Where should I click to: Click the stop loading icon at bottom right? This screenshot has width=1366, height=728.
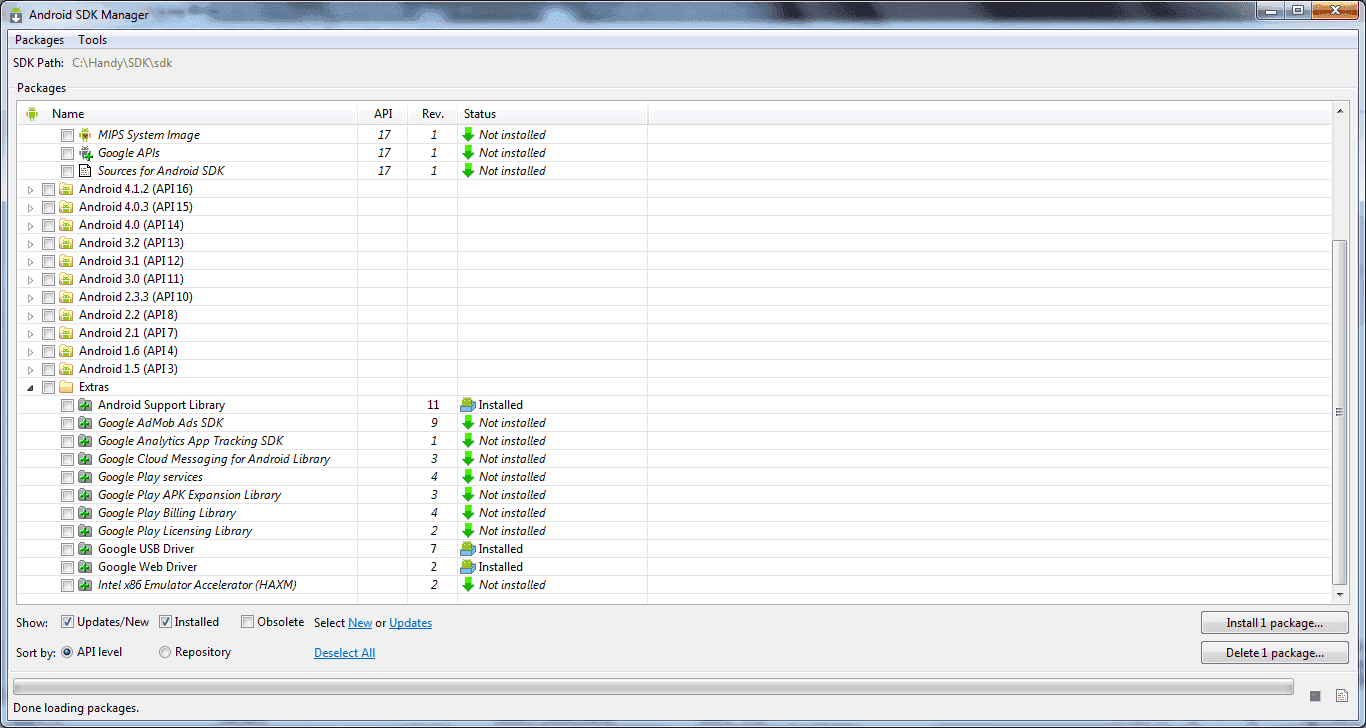click(1316, 696)
